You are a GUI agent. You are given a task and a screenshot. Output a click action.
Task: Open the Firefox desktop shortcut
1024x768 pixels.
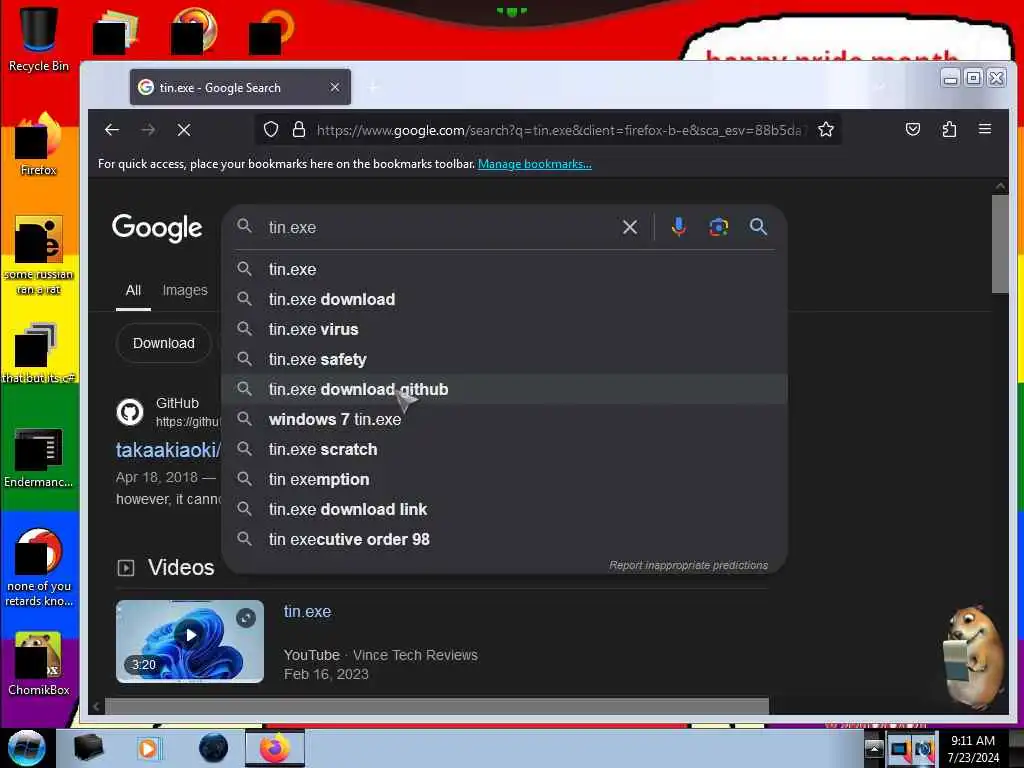point(38,144)
